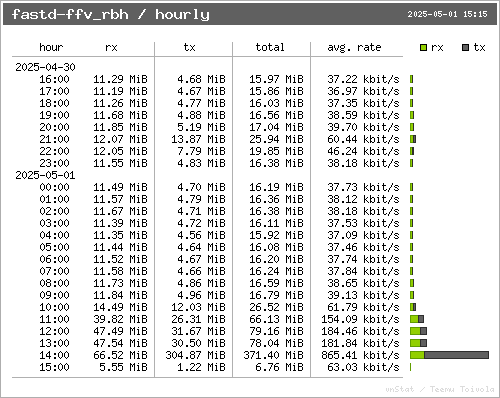
Task: Click rx value 11.19 MiB
Action: (x=120, y=91)
